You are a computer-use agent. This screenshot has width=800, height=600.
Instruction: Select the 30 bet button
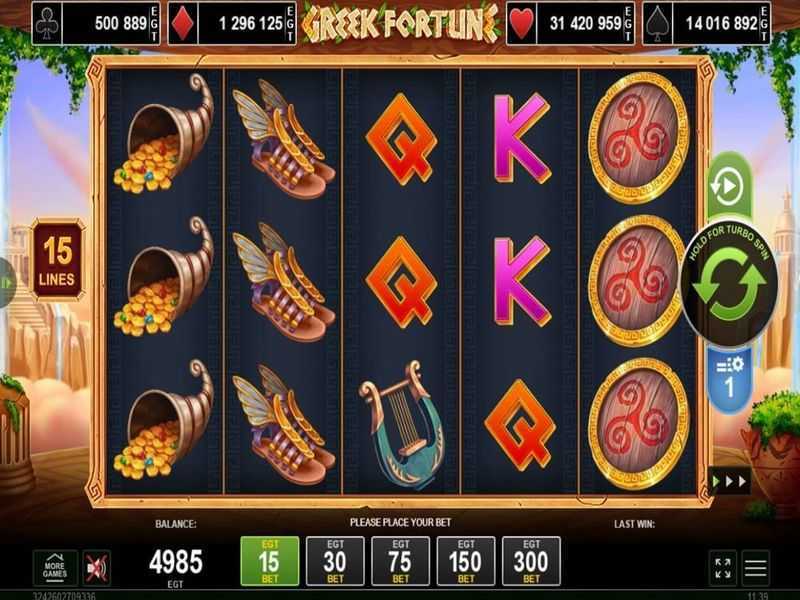(335, 561)
